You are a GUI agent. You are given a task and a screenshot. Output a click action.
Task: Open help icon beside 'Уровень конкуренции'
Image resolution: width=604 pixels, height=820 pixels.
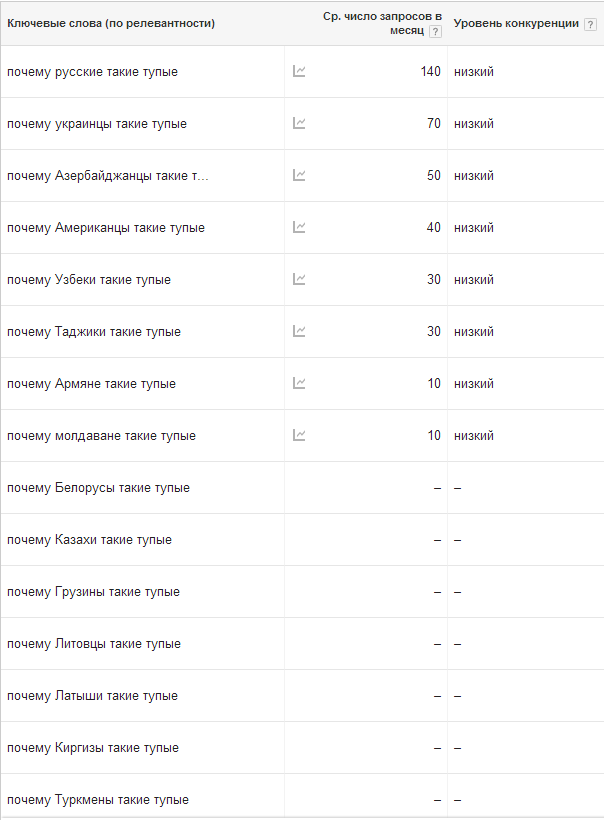[590, 24]
